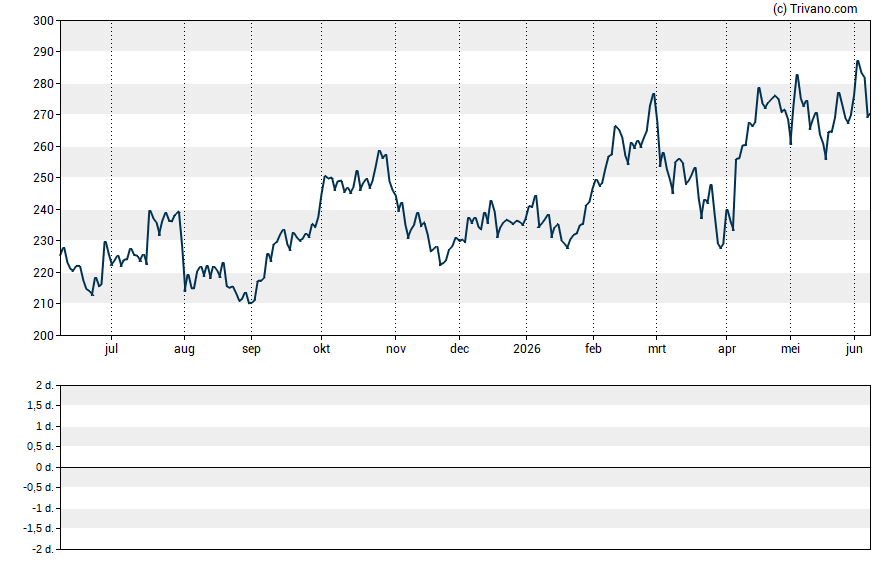Screen dimensions: 888x565
Task: Click the 'nov' month label on the x-axis
Action: (x=396, y=349)
